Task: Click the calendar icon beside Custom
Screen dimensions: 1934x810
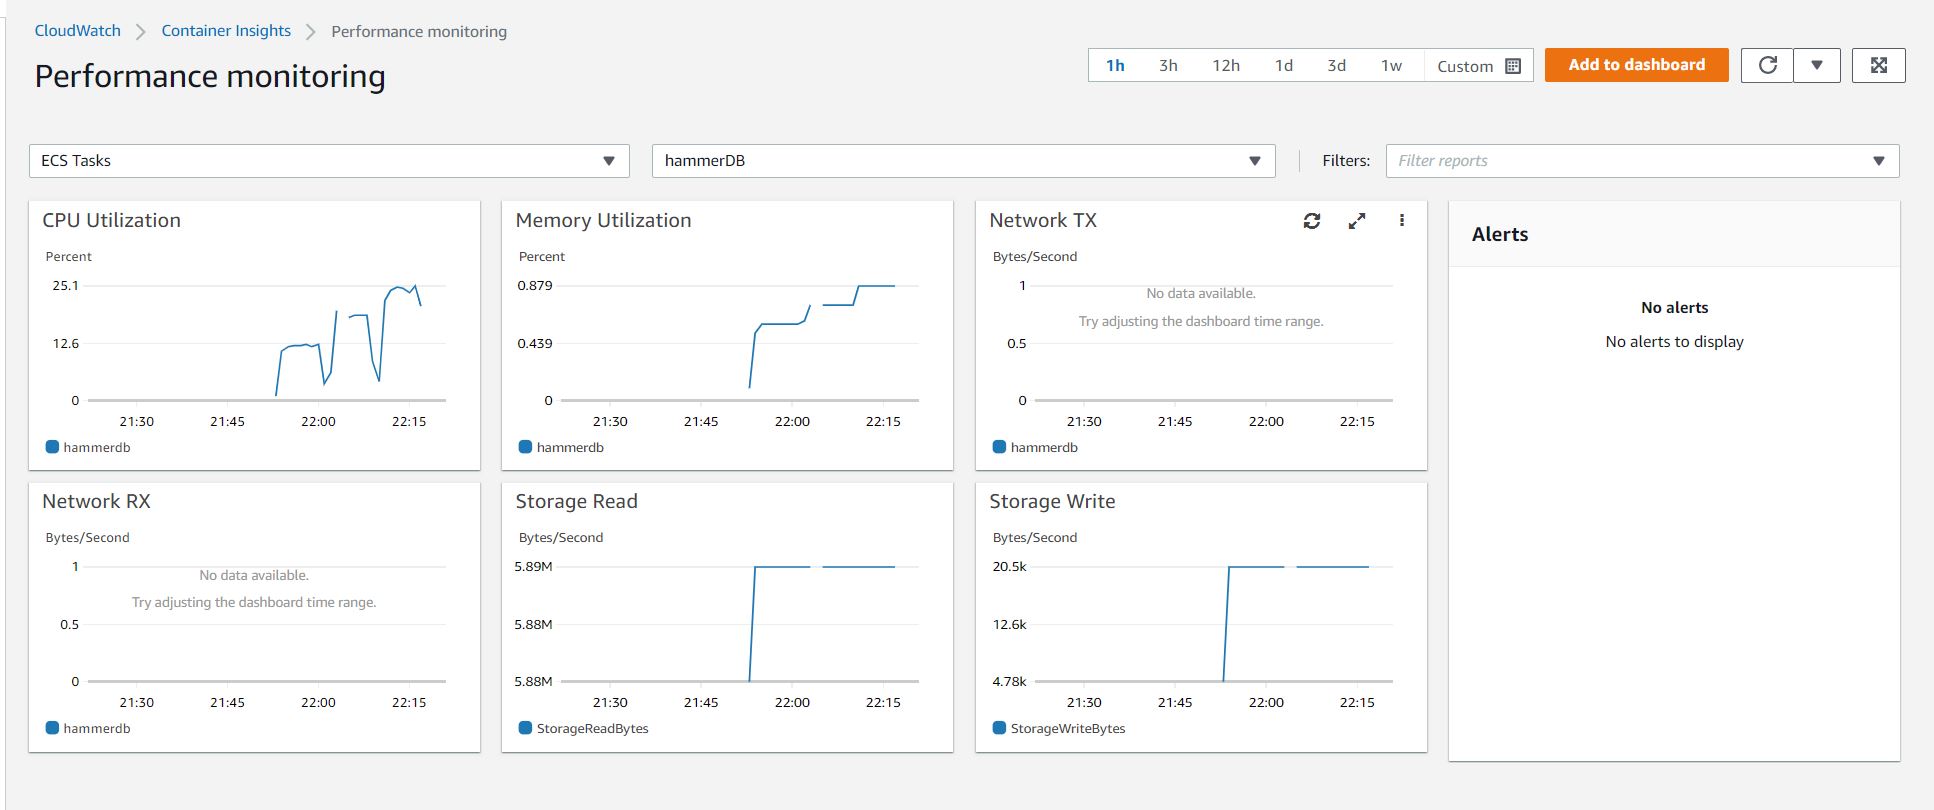Action: [x=1512, y=66]
